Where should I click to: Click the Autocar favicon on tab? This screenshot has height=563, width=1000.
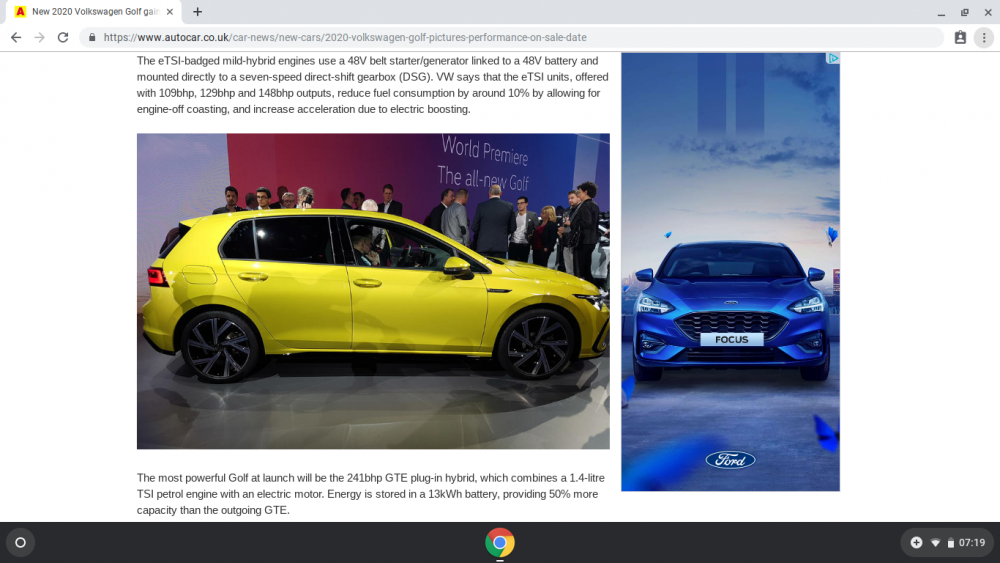(20, 11)
